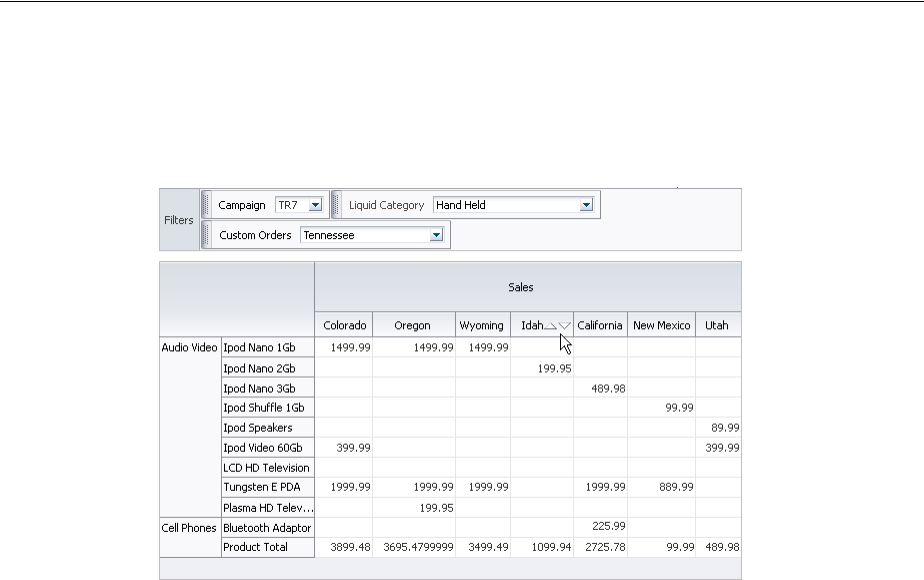Select the LCD HD Television row header
924x580 pixels.
coord(268,468)
